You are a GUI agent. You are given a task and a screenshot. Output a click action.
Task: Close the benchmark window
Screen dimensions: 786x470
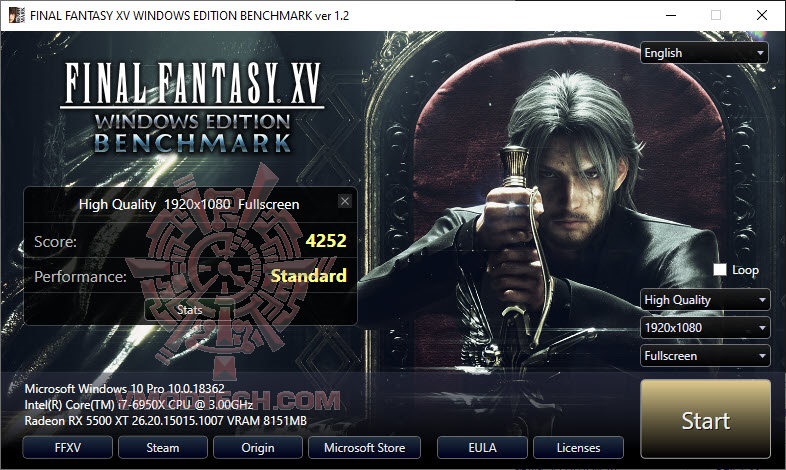click(761, 16)
